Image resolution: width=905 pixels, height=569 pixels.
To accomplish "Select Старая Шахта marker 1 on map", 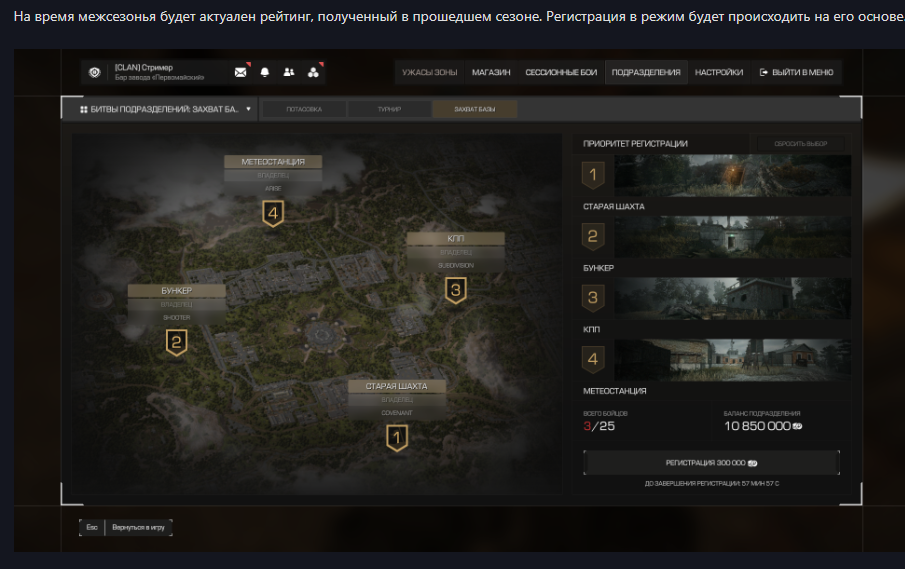I will coord(397,437).
